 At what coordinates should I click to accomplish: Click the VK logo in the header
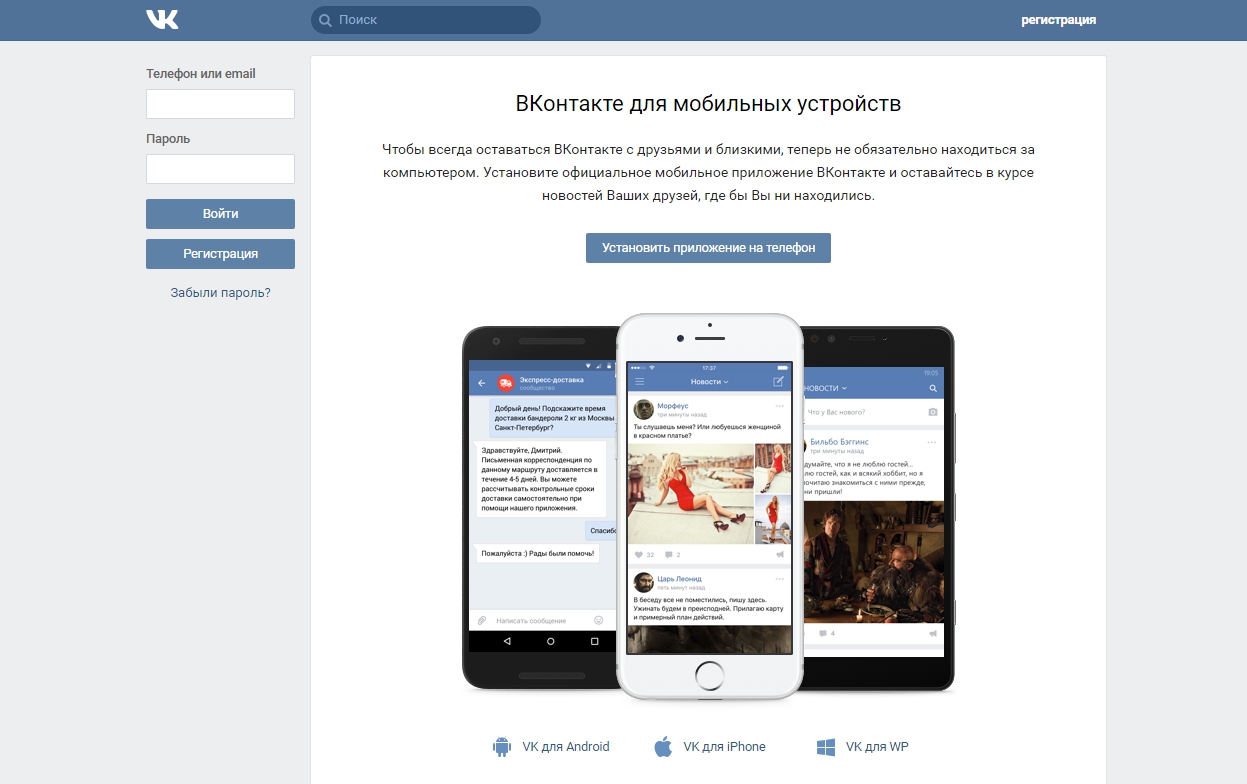pos(162,19)
